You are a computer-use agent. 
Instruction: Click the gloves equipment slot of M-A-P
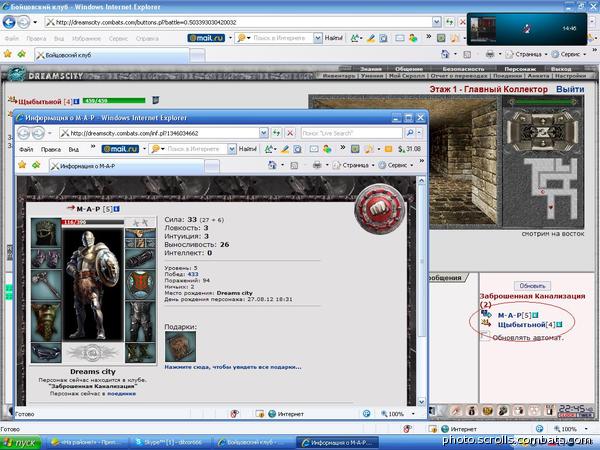point(46,259)
